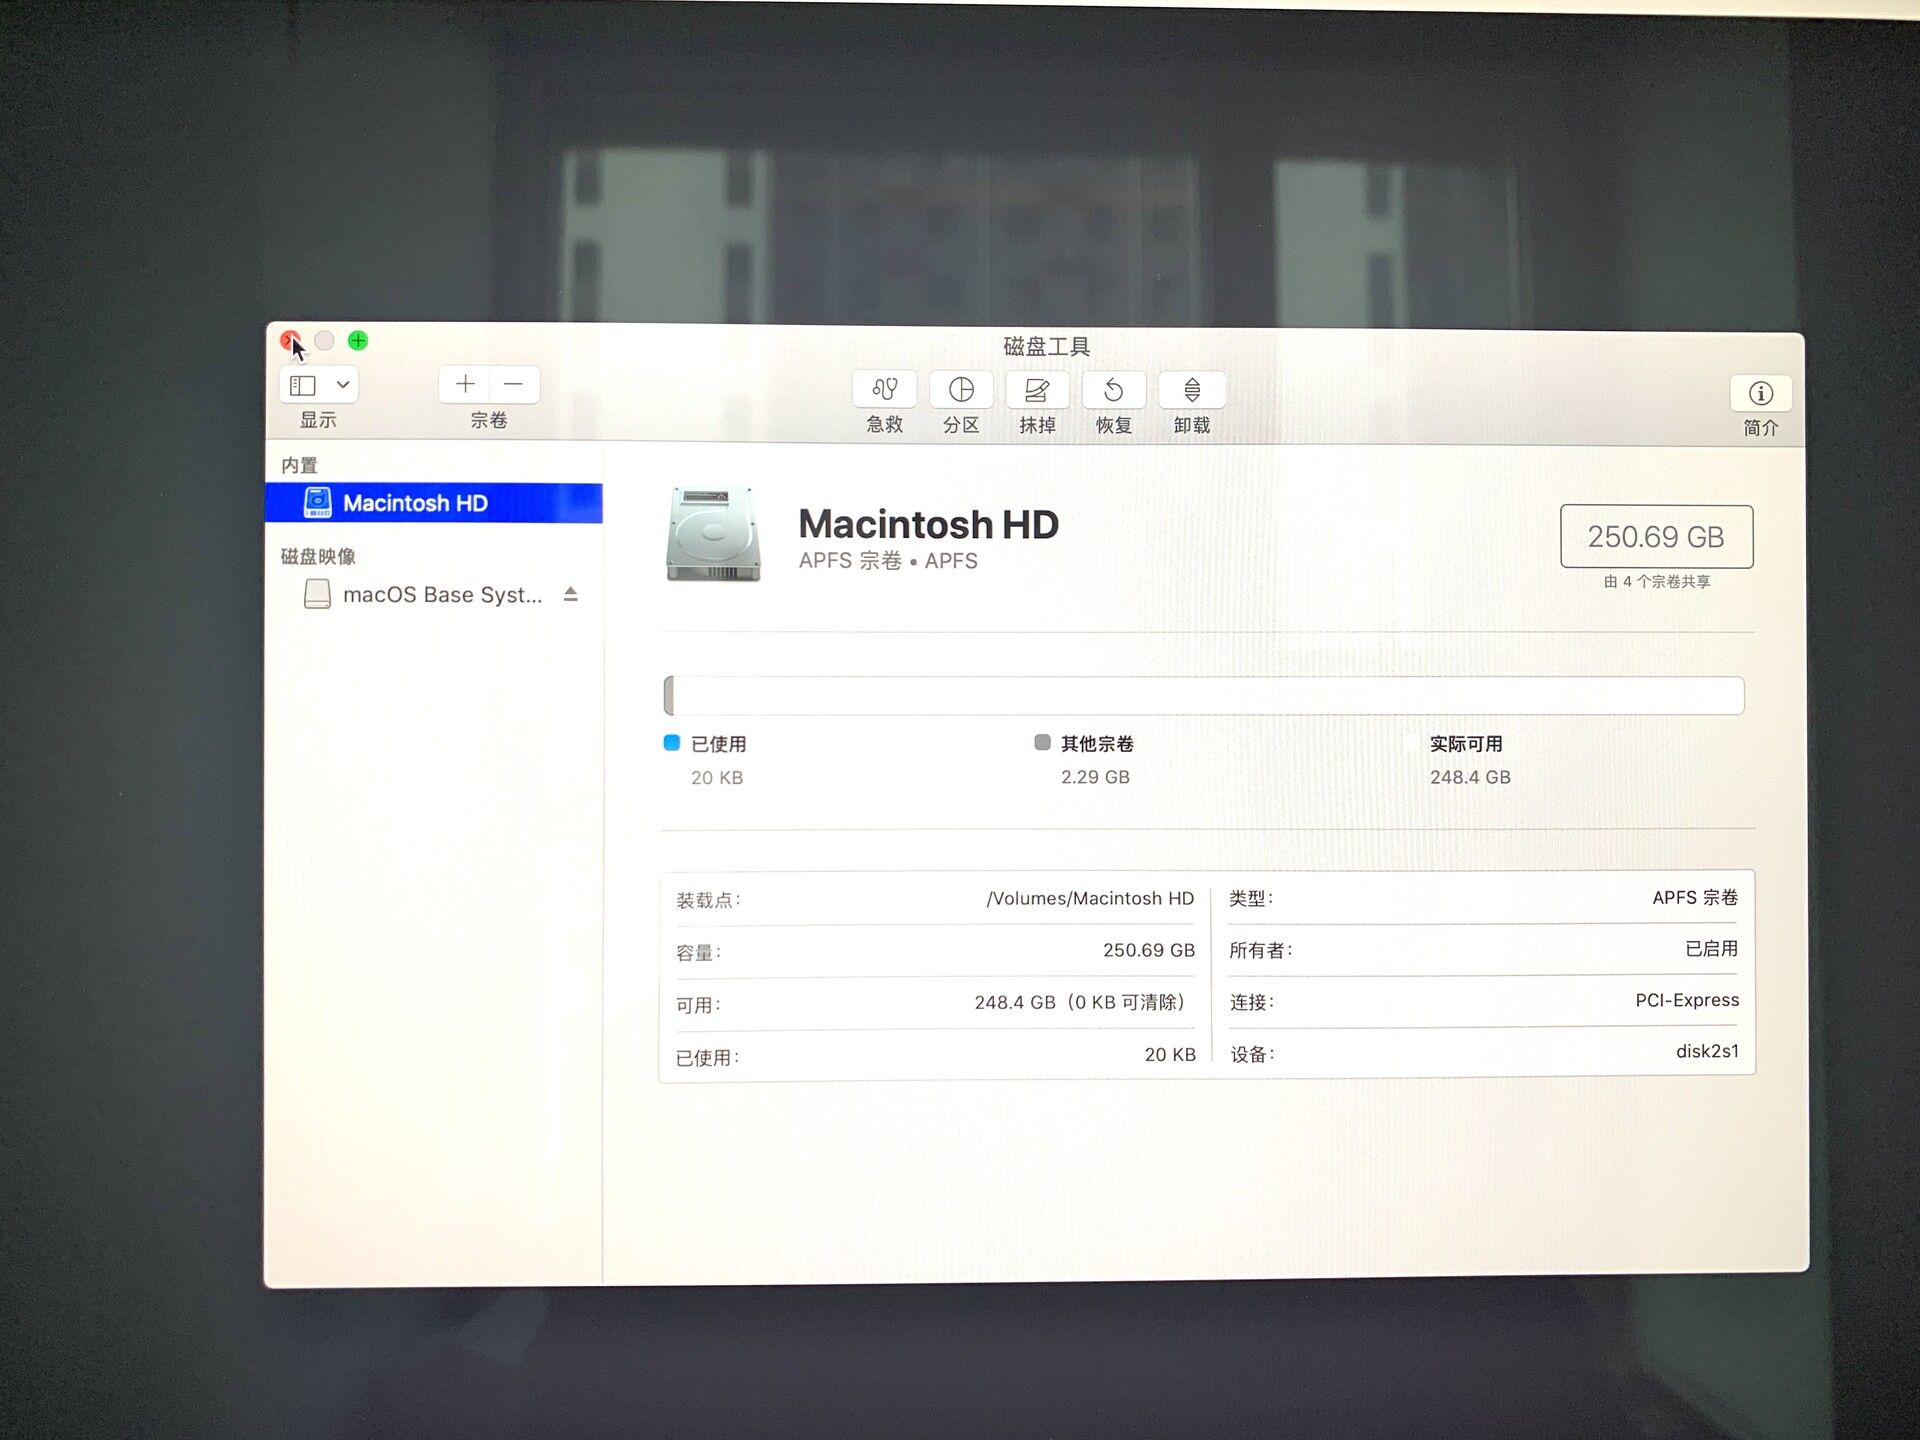The height and width of the screenshot is (1440, 1920).
Task: Select macOS Base System in sidebar
Action: tap(440, 594)
